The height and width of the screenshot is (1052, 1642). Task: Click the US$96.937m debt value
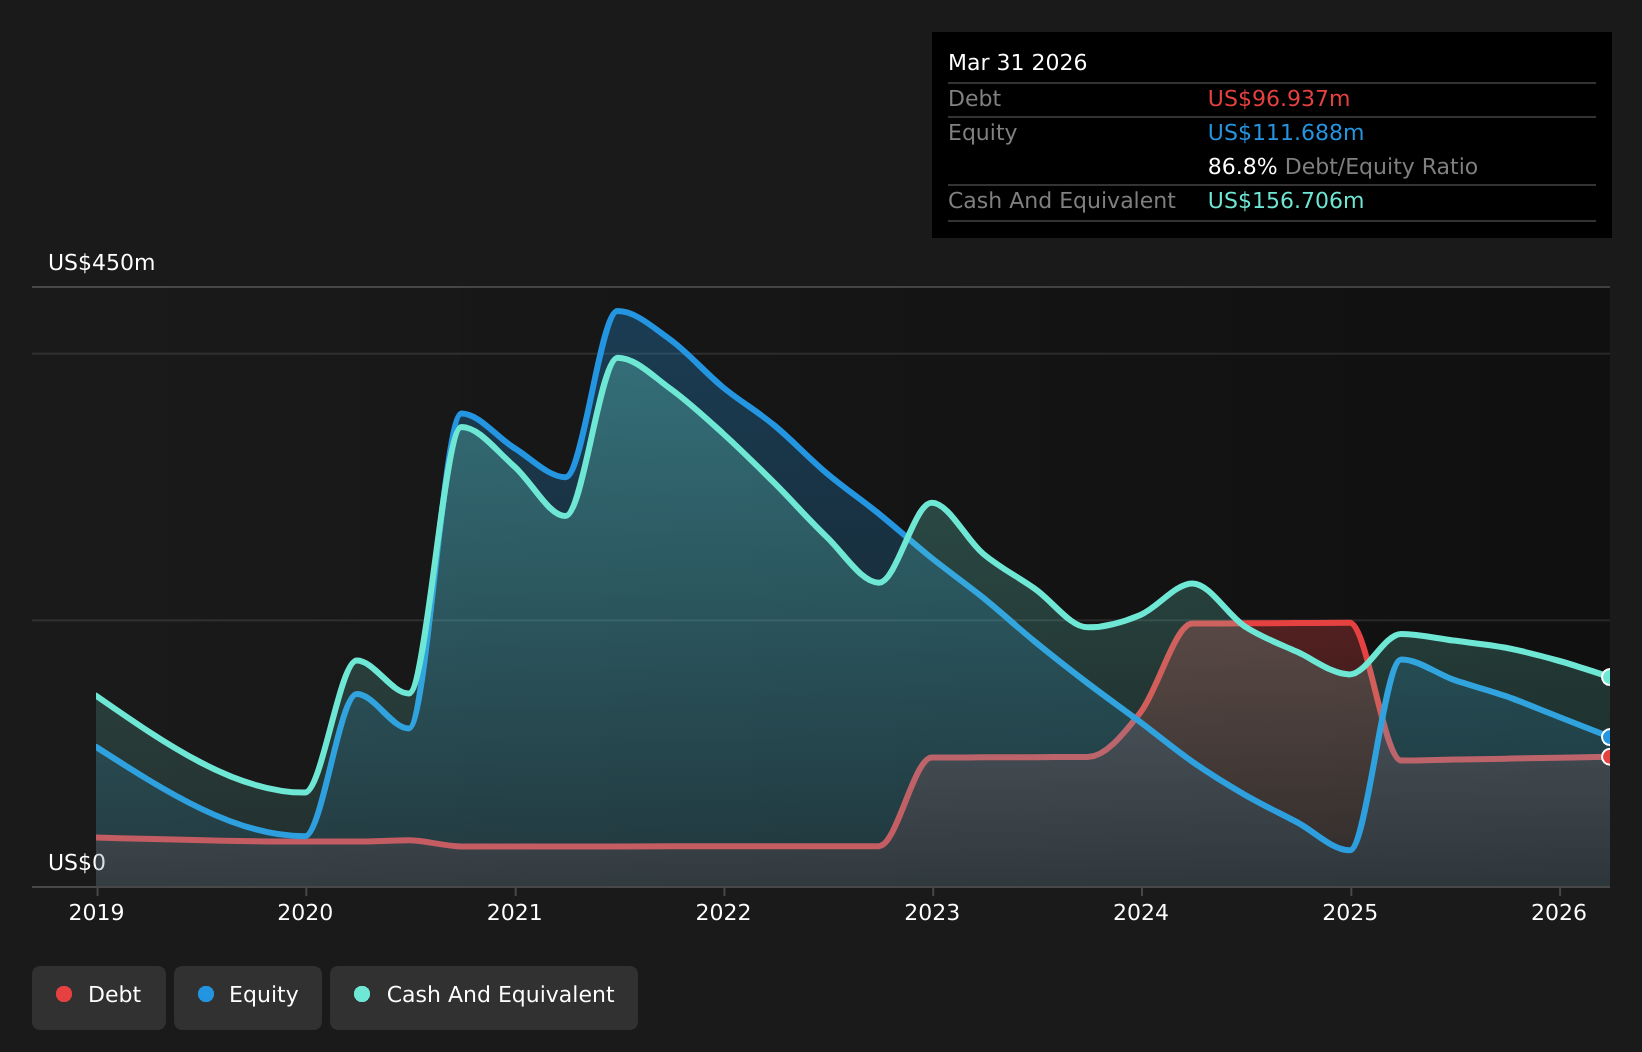pyautogui.click(x=1279, y=99)
